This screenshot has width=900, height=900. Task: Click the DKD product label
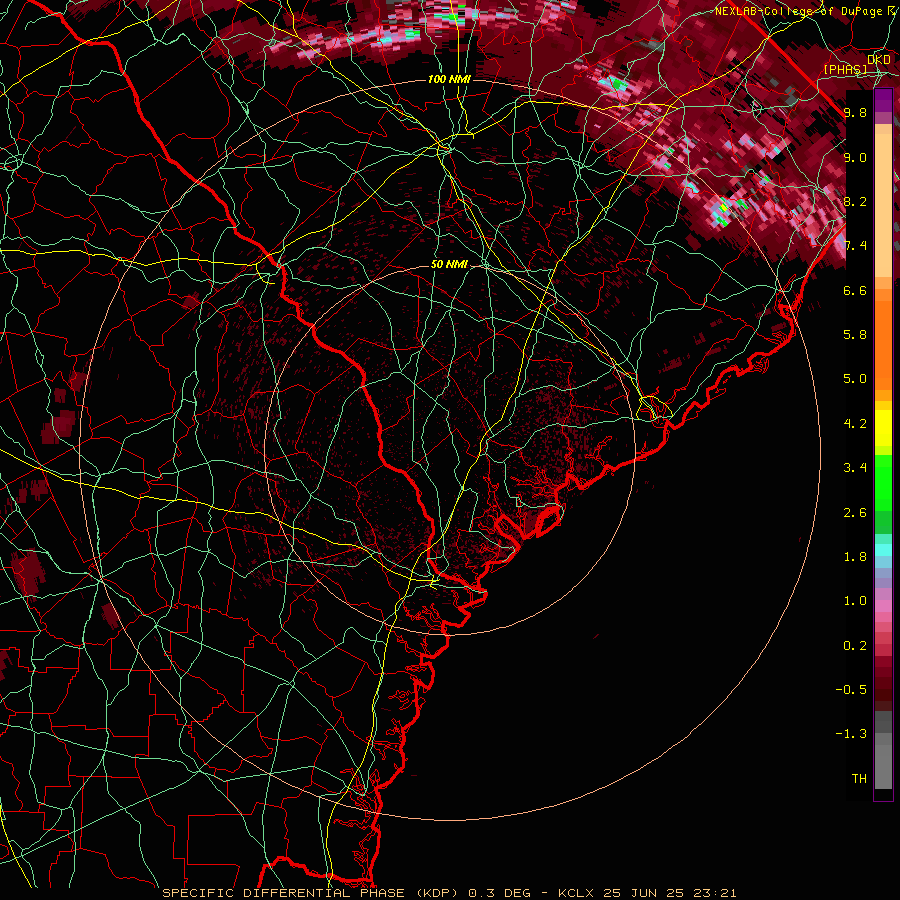pos(879,60)
